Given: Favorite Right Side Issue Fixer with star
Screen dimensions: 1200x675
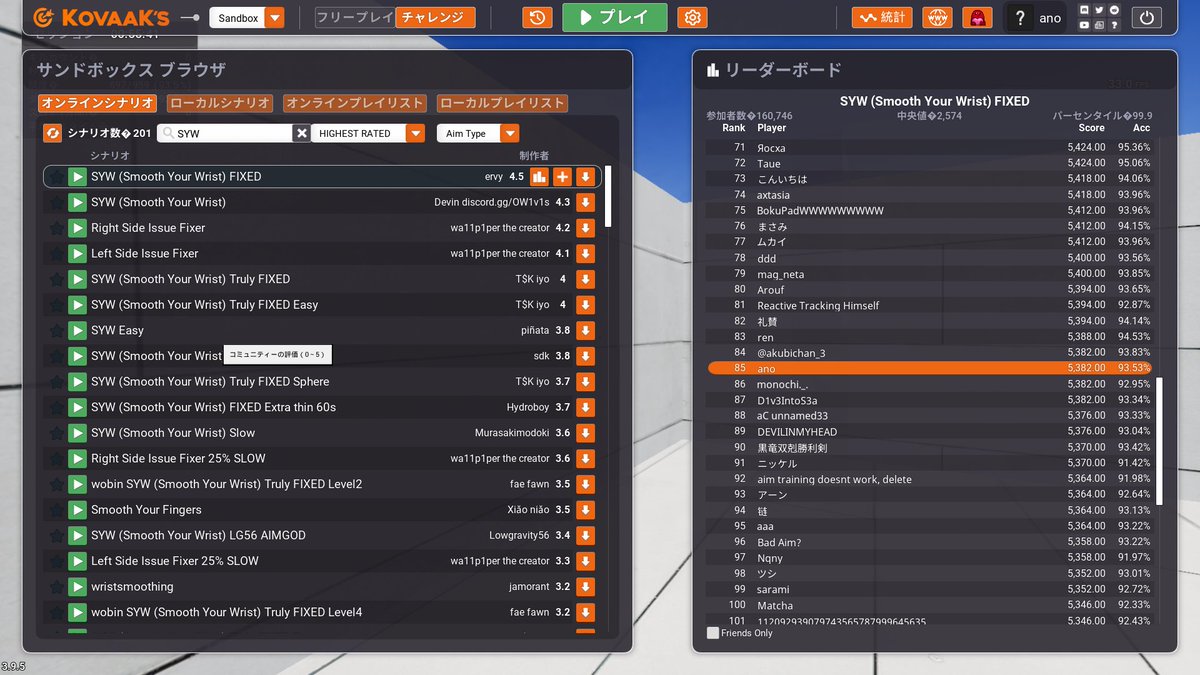Looking at the screenshot, I should 56,228.
